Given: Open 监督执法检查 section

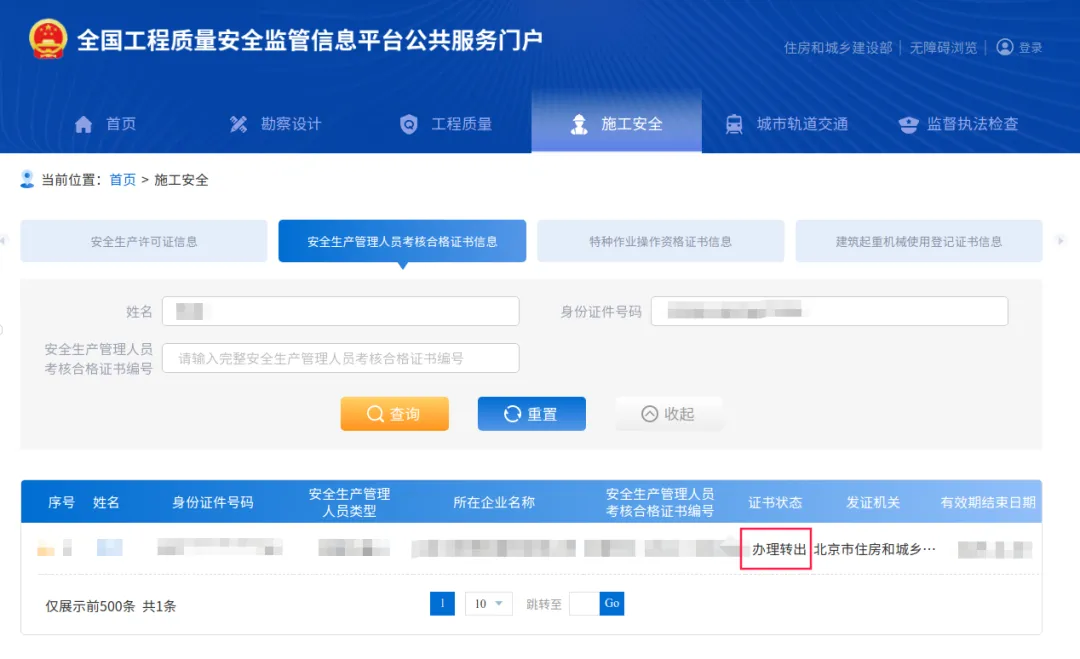Looking at the screenshot, I should pyautogui.click(x=959, y=124).
